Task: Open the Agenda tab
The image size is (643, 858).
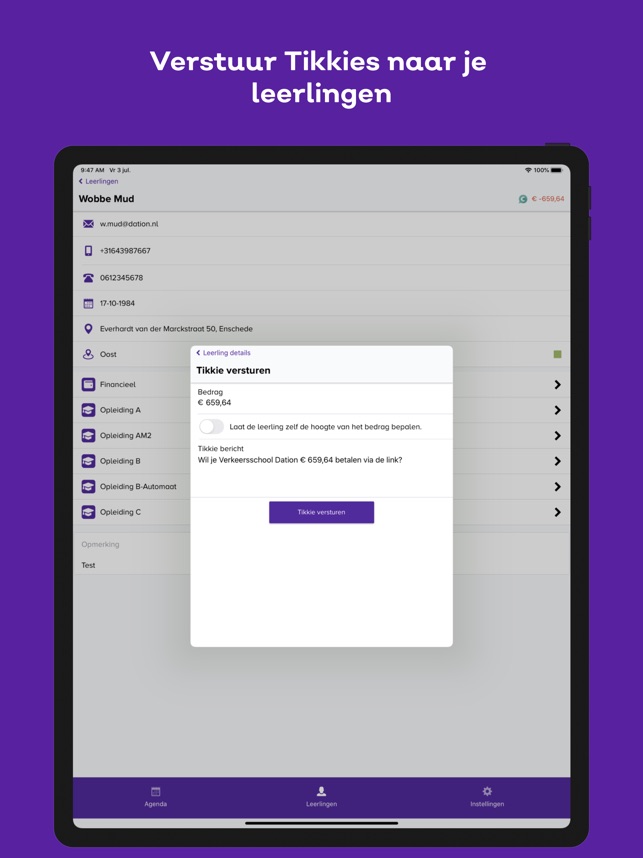Action: pyautogui.click(x=155, y=797)
